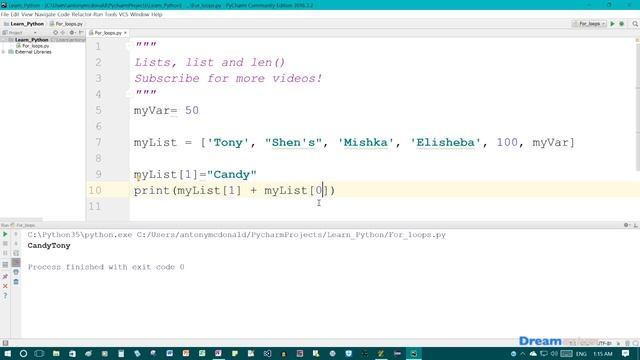Open Cortana search circle on taskbar
The height and width of the screenshot is (360, 640).
pyautogui.click(x=23, y=353)
